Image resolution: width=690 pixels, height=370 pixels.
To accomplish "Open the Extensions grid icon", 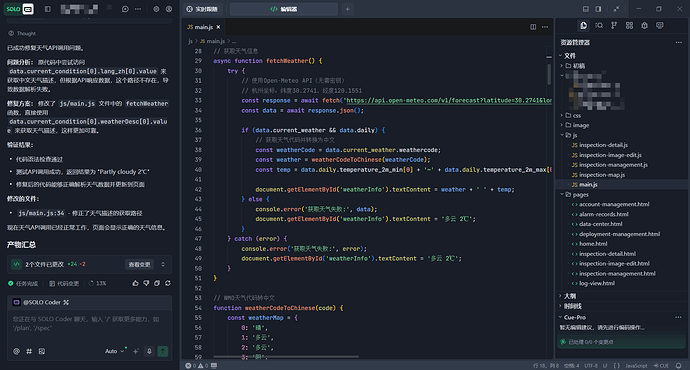I will [x=629, y=26].
